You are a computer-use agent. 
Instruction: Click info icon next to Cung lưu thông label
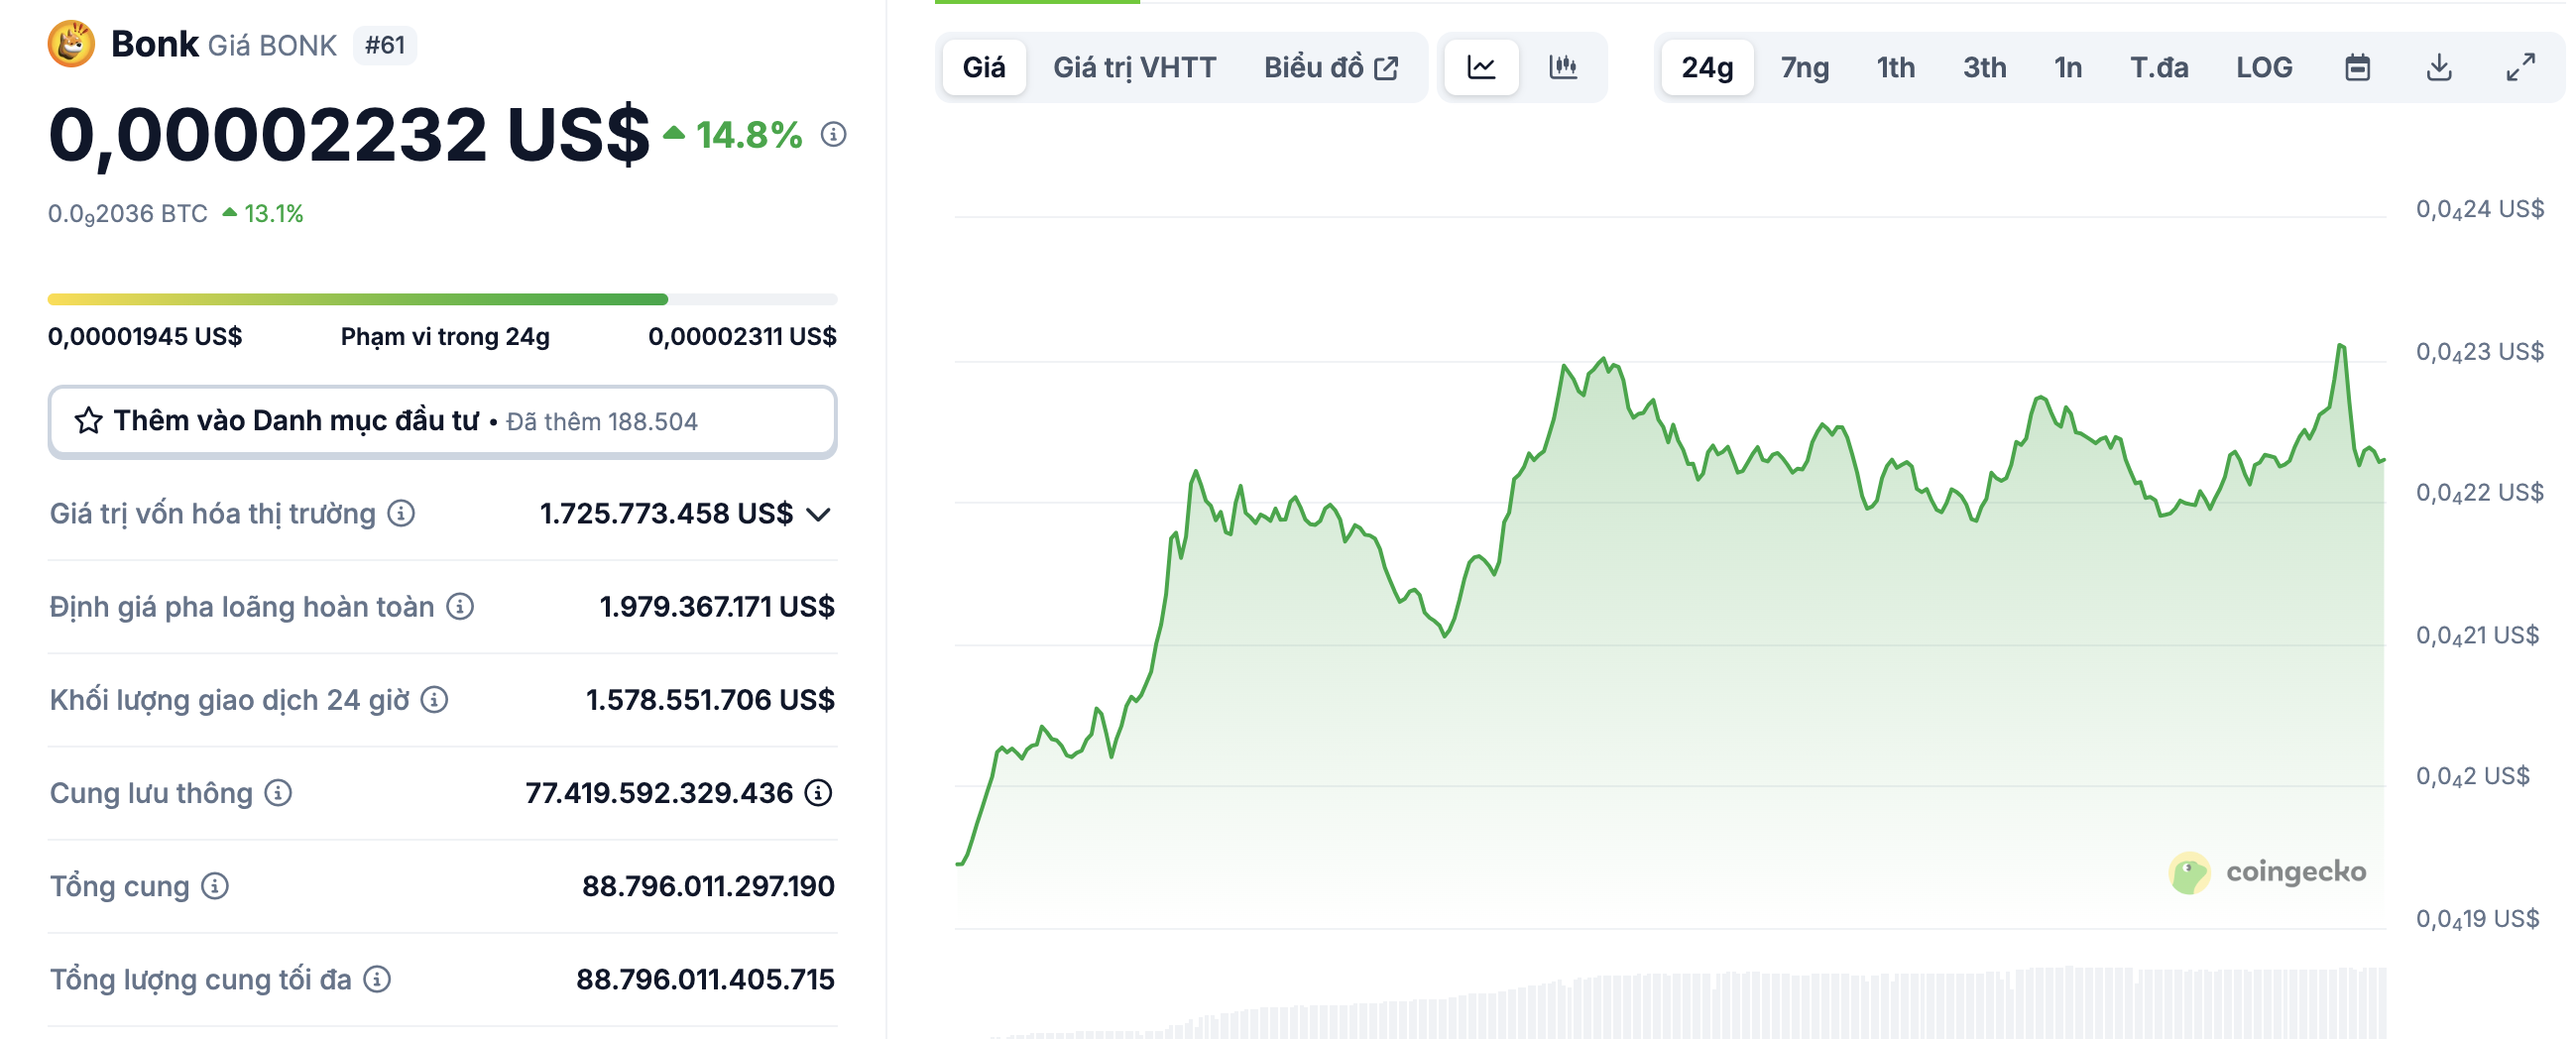coord(278,793)
